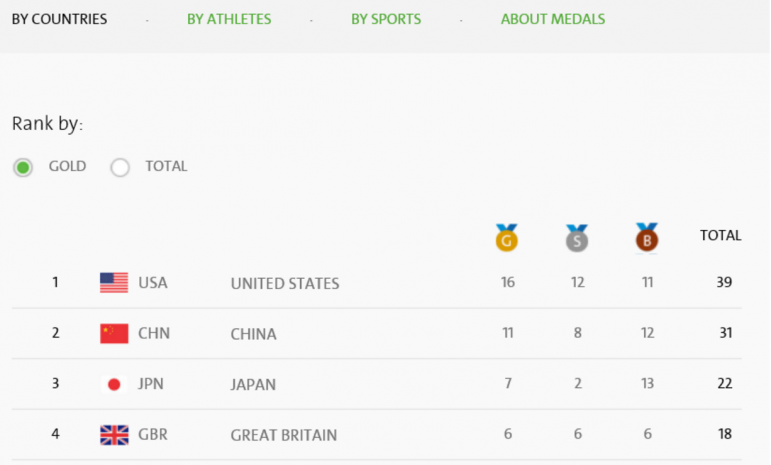Screen dimensions: 771x465
Task: Click the Japan flag icon
Action: tap(114, 384)
